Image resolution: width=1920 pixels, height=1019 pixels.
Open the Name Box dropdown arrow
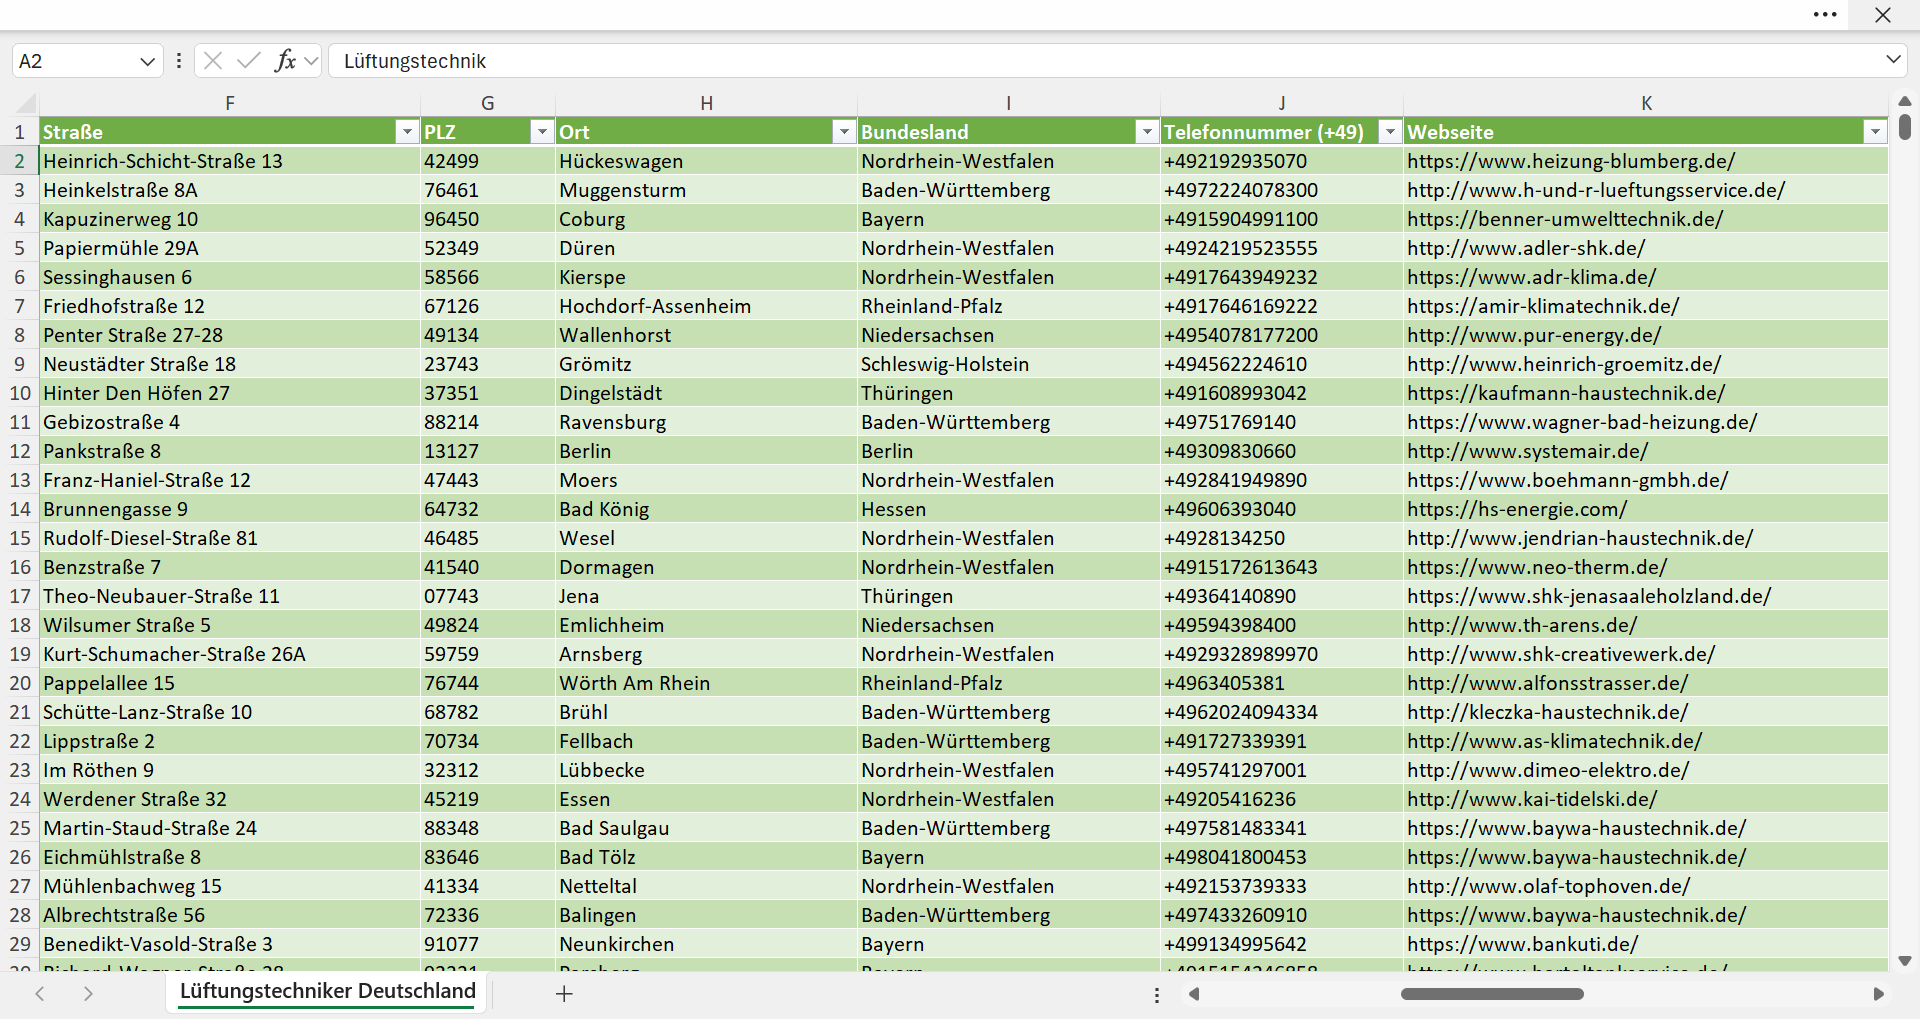coord(147,61)
